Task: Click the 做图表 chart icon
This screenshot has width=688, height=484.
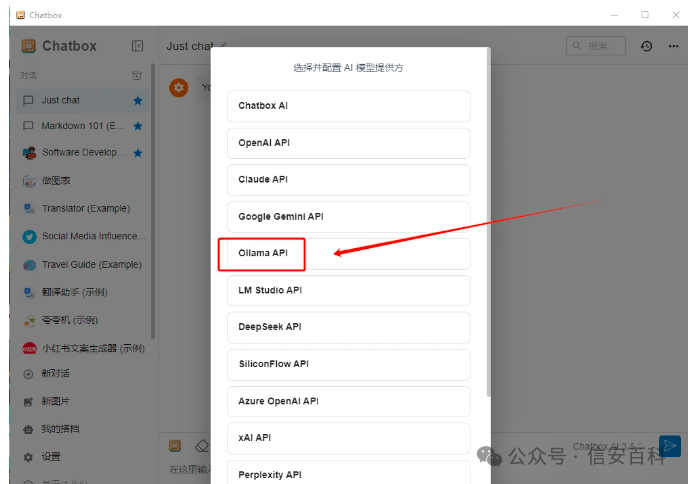Action: (29, 181)
